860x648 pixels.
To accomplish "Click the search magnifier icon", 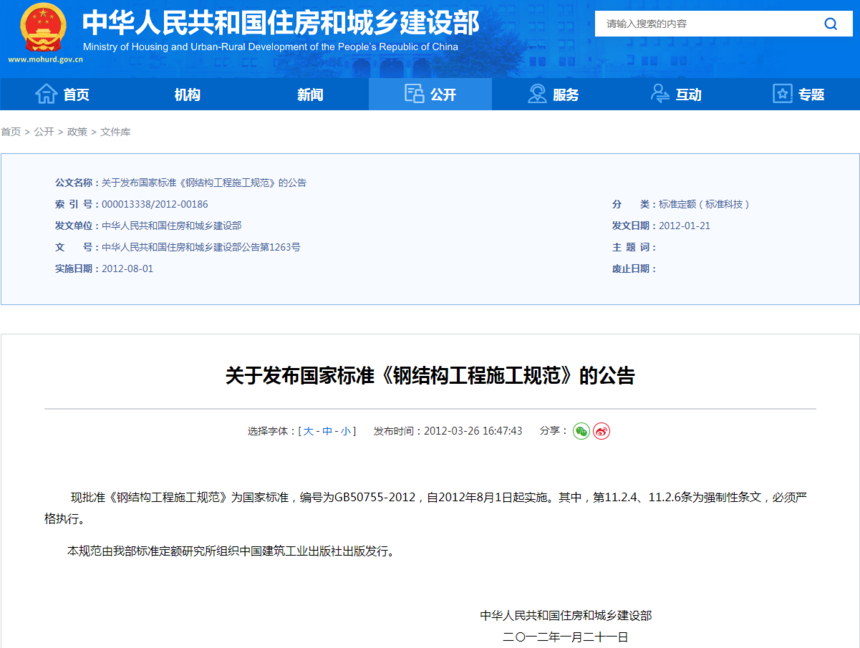I will pos(830,24).
